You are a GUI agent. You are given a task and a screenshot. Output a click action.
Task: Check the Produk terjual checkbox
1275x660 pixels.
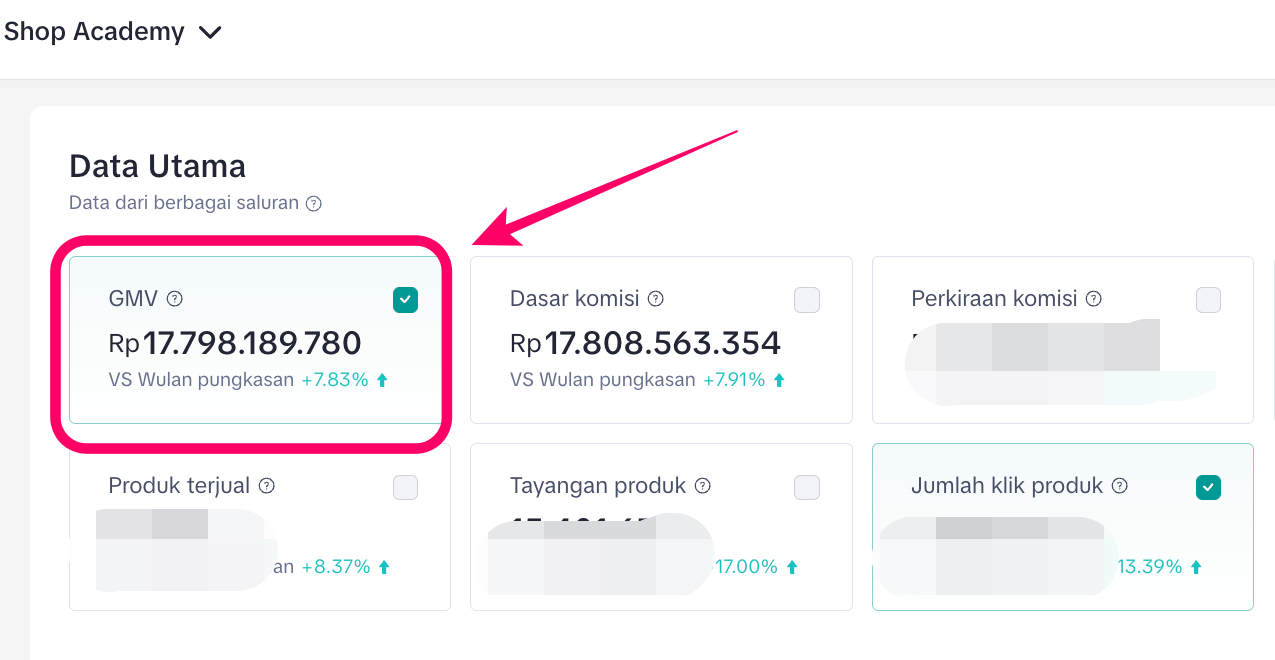[x=405, y=487]
